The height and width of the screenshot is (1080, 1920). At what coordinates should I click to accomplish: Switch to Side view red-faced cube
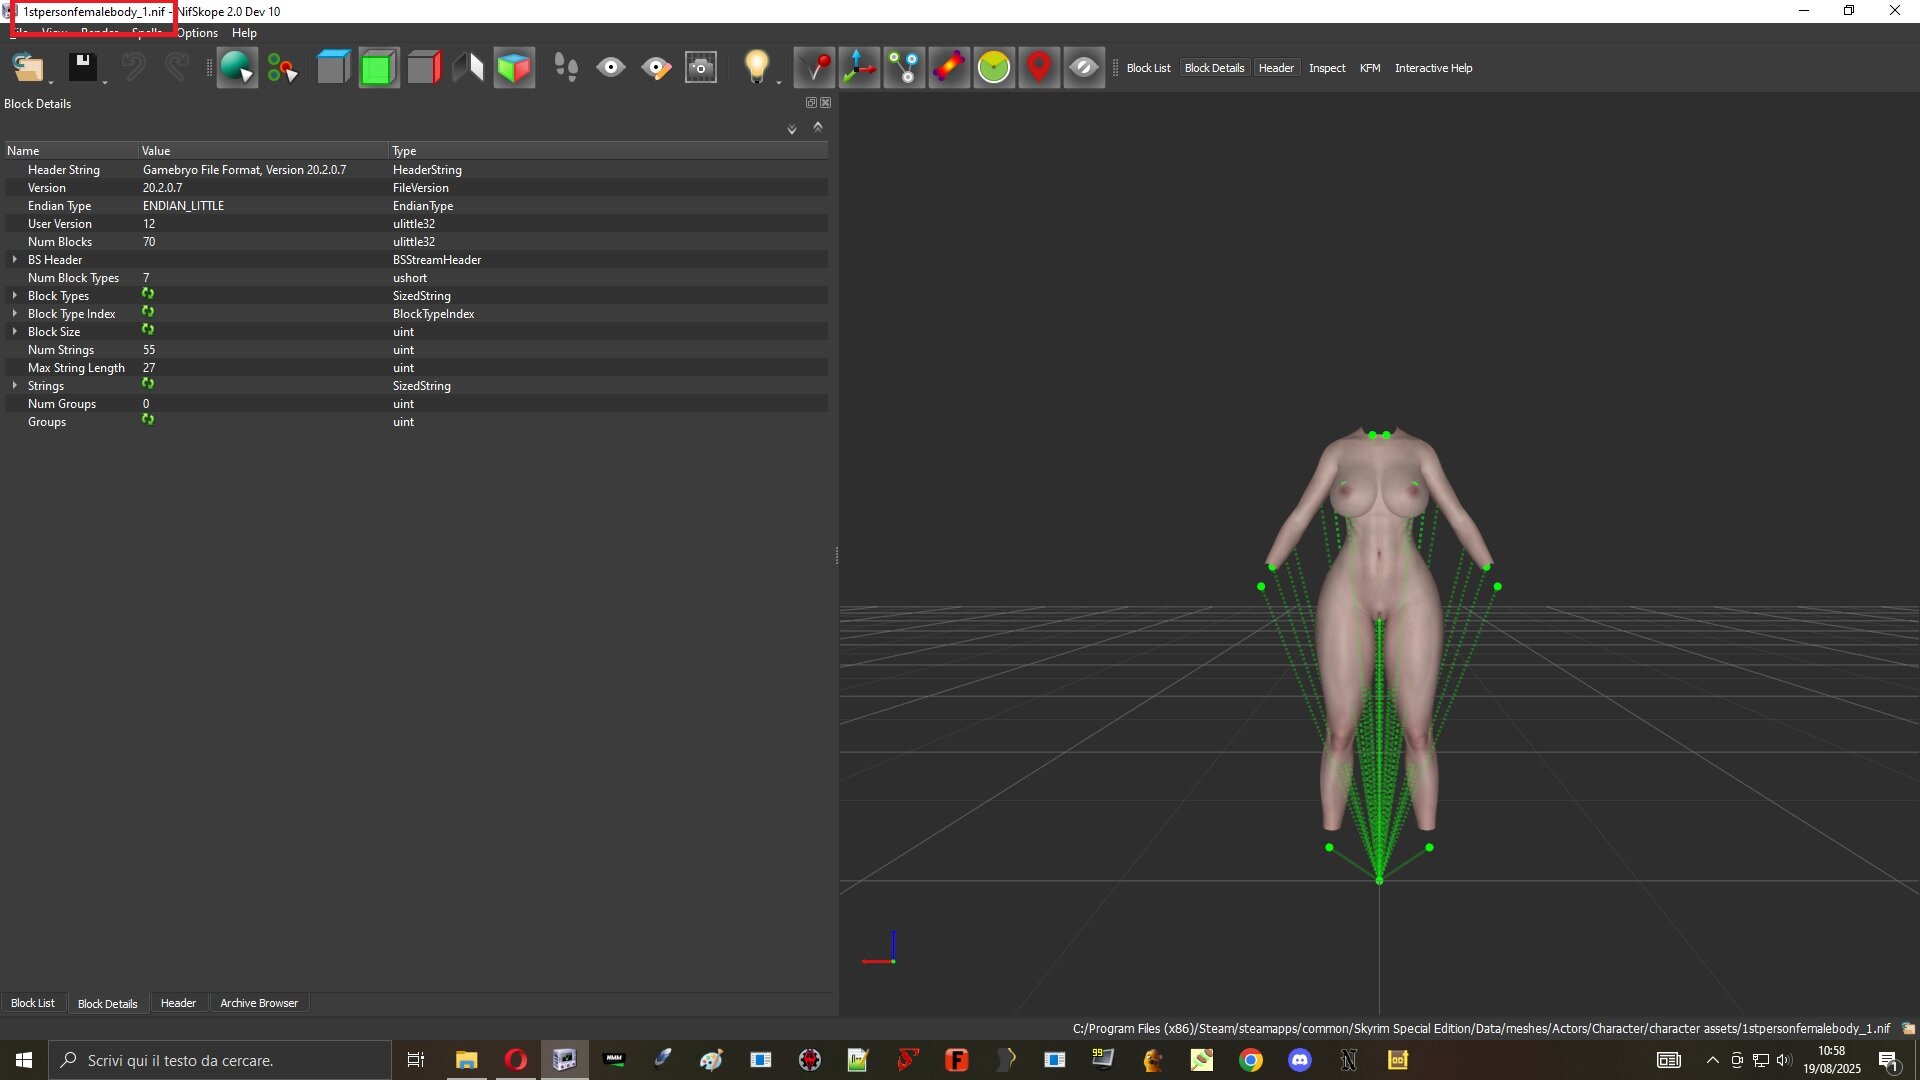[424, 68]
